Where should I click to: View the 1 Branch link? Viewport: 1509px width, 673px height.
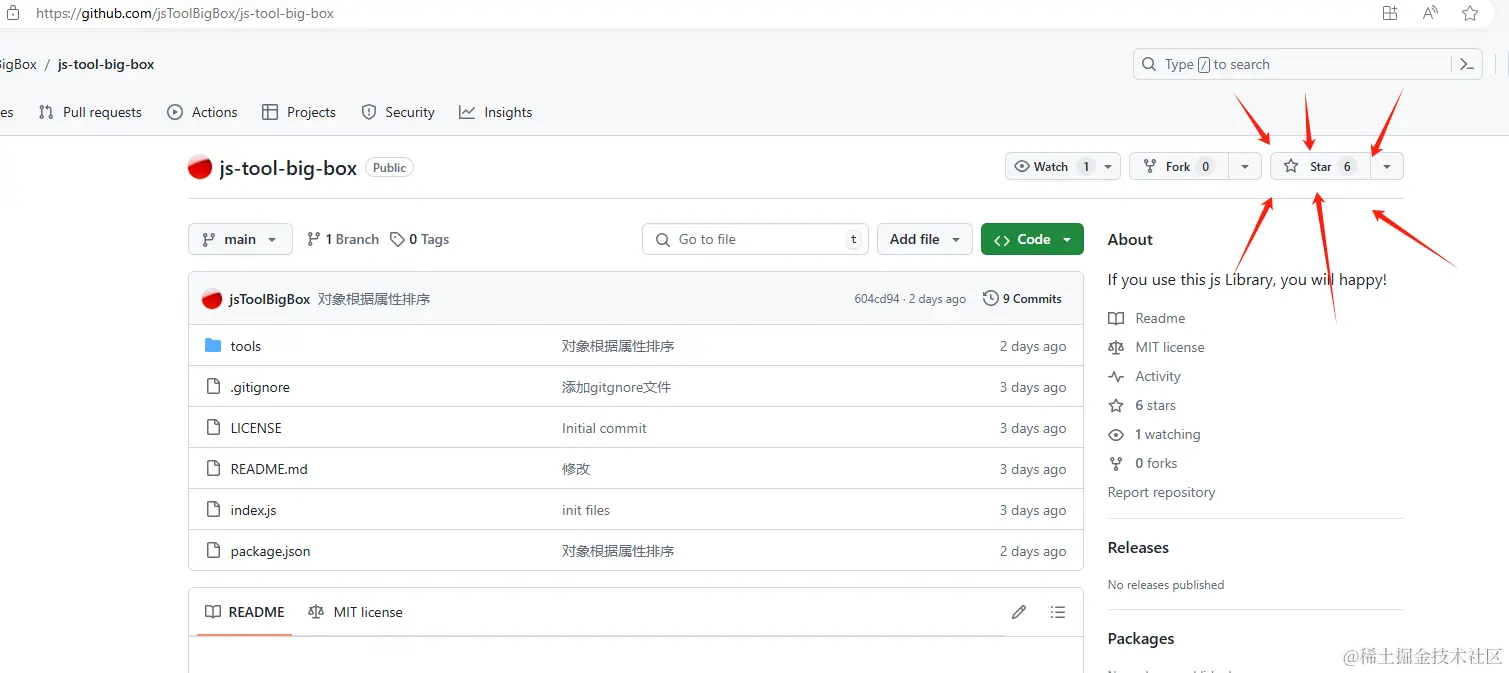pos(343,239)
